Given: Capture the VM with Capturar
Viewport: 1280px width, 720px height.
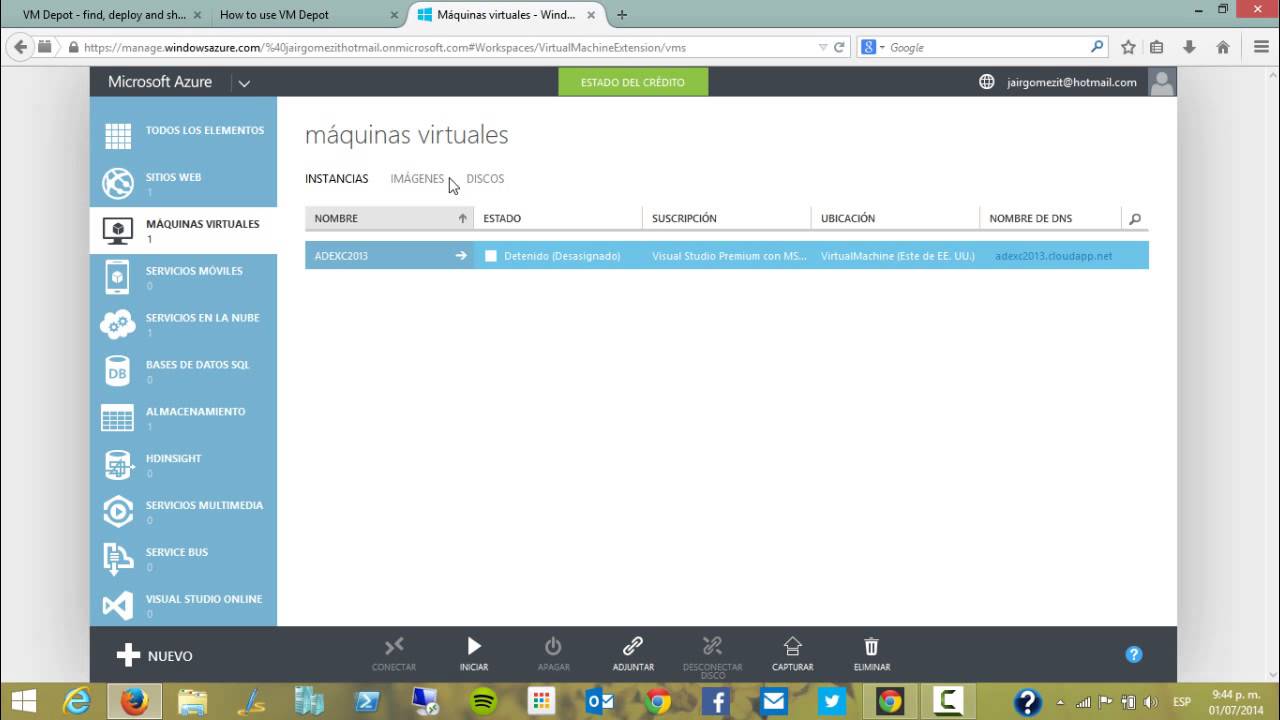Looking at the screenshot, I should pyautogui.click(x=793, y=654).
